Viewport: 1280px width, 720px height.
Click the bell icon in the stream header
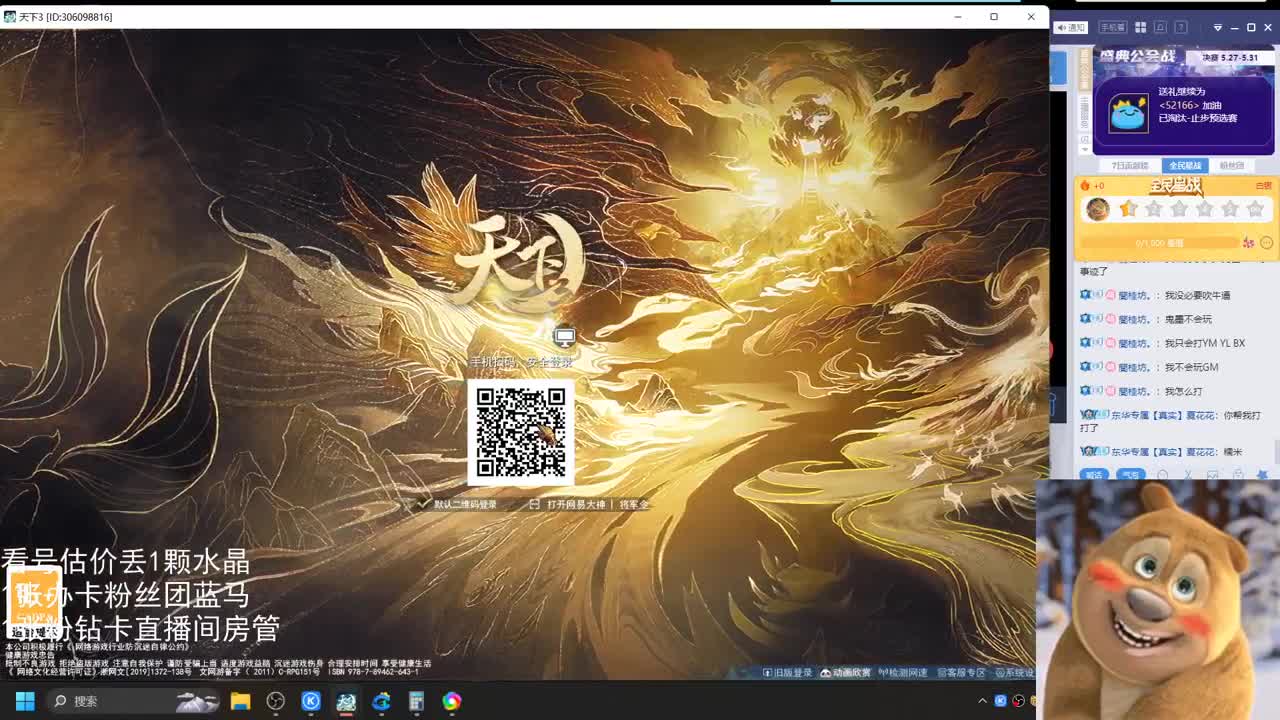[1160, 27]
